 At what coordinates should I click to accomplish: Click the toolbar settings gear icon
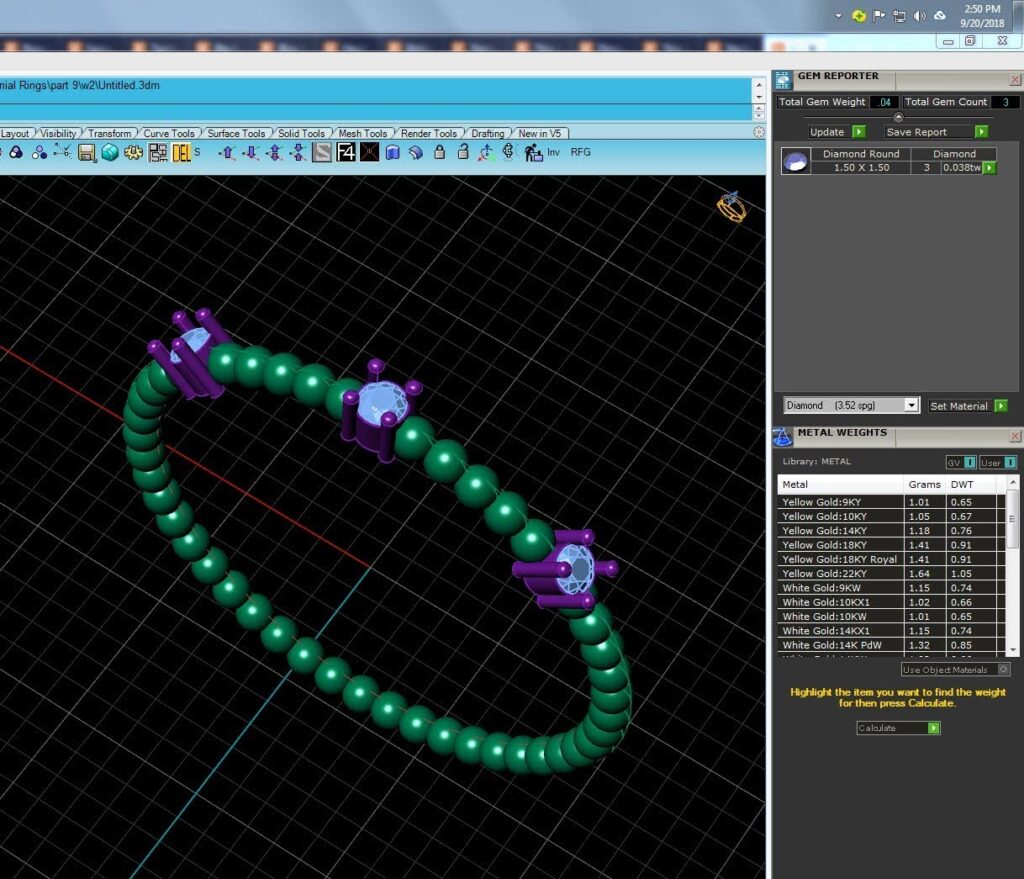coord(758,133)
